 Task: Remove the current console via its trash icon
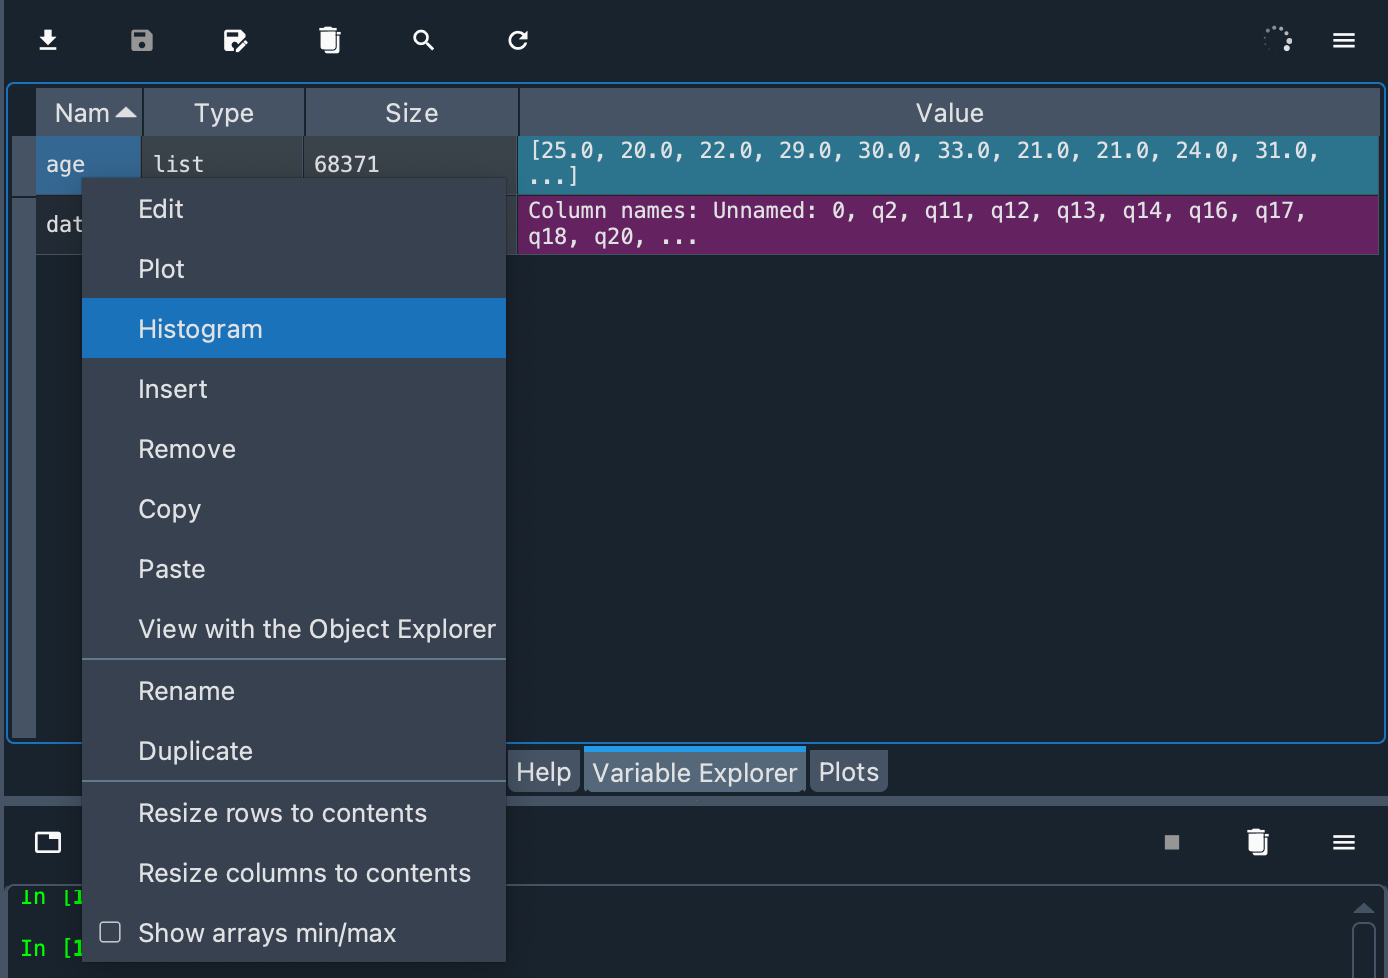tap(1257, 842)
